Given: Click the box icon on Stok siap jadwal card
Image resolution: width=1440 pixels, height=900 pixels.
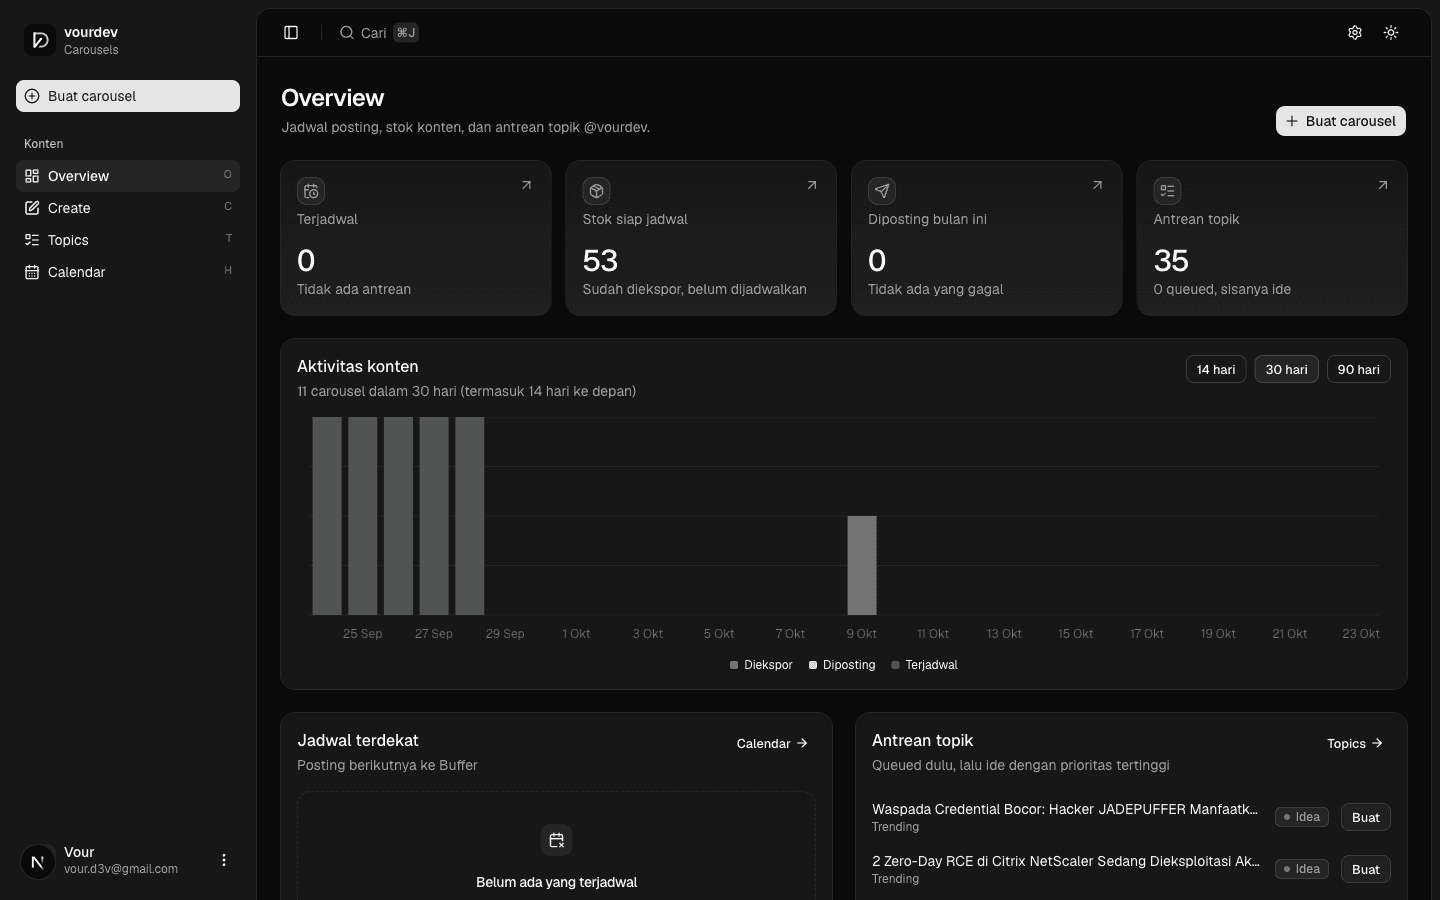Looking at the screenshot, I should (597, 191).
